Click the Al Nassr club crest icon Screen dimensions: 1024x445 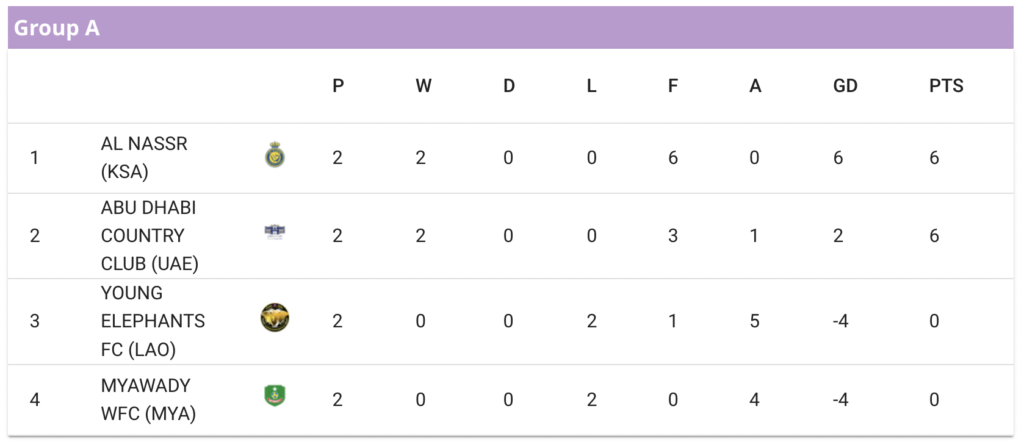(x=275, y=155)
